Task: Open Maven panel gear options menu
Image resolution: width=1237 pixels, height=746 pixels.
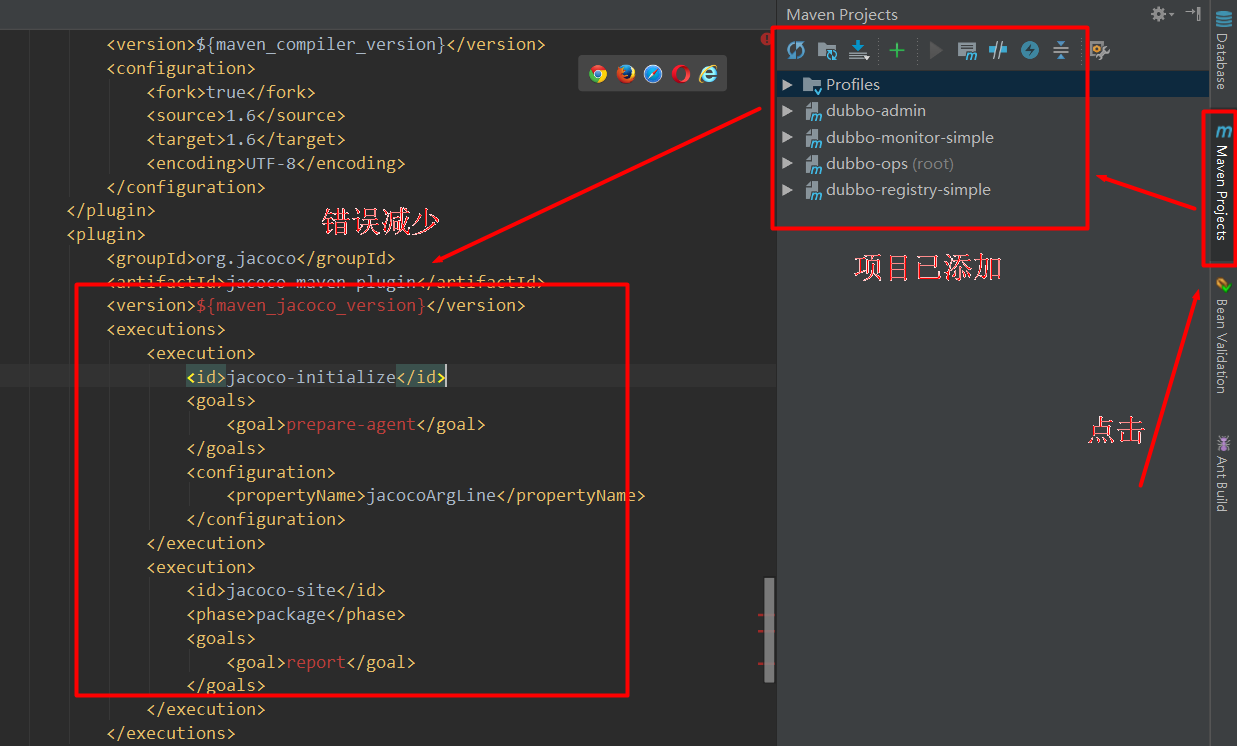Action: tap(1160, 14)
